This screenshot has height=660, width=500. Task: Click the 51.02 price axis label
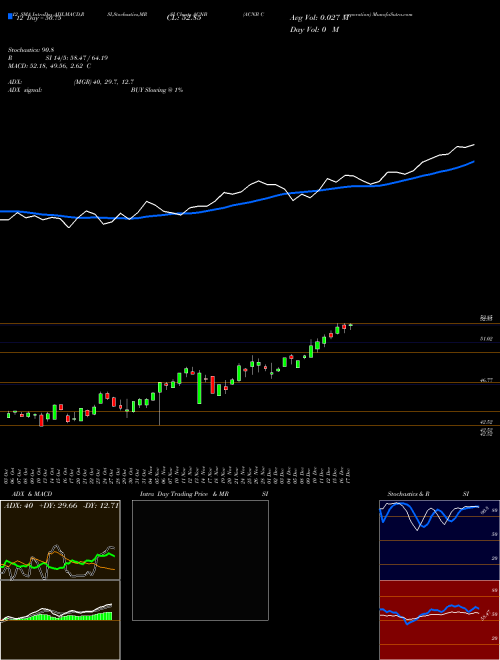[486, 338]
